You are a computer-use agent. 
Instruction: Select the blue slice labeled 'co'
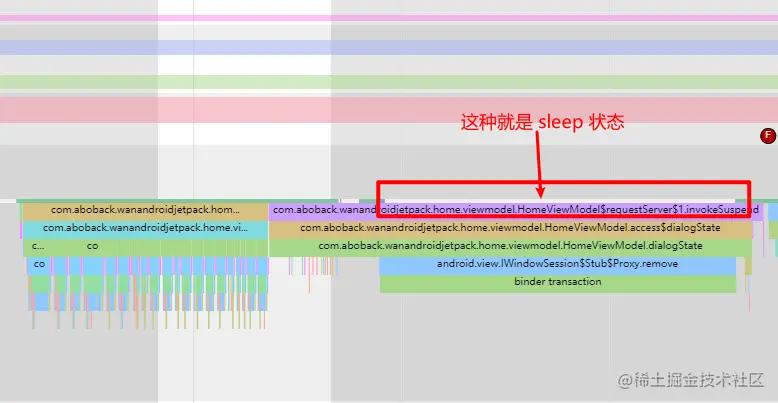39,265
